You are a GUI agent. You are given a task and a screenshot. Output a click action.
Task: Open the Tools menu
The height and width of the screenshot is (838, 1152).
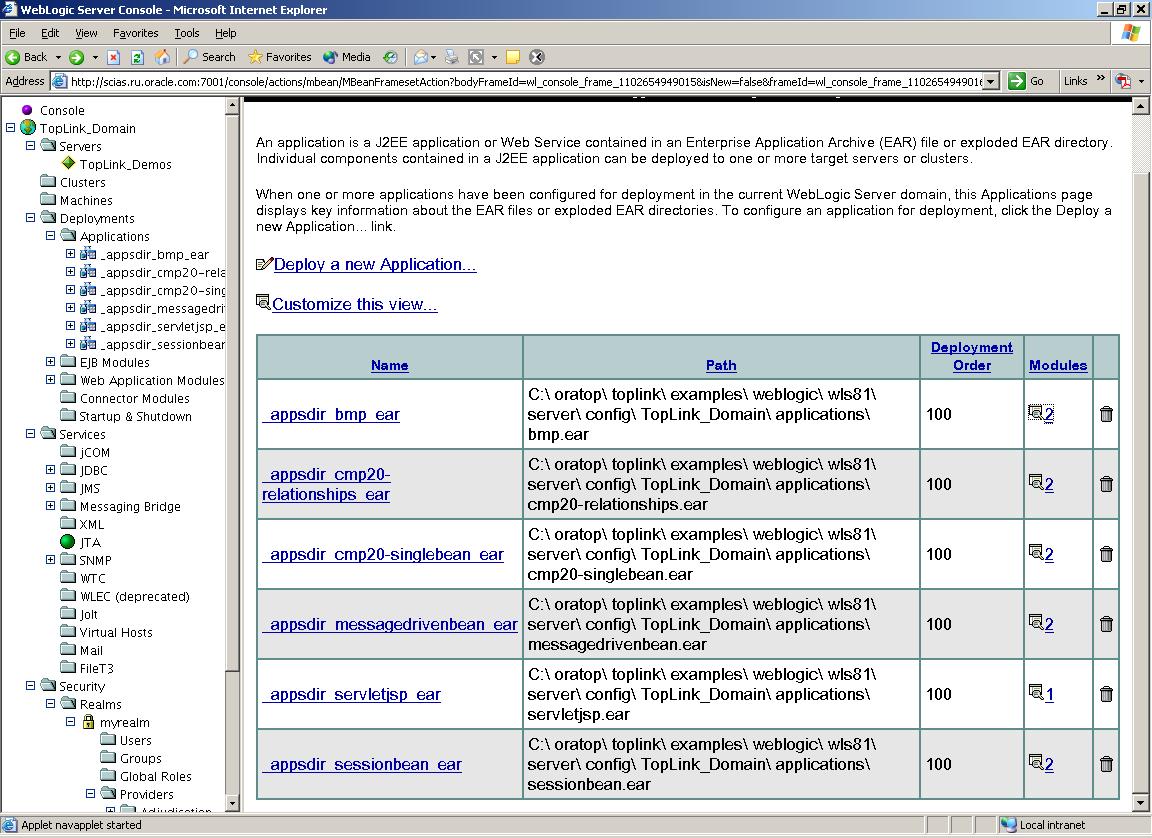pyautogui.click(x=187, y=33)
